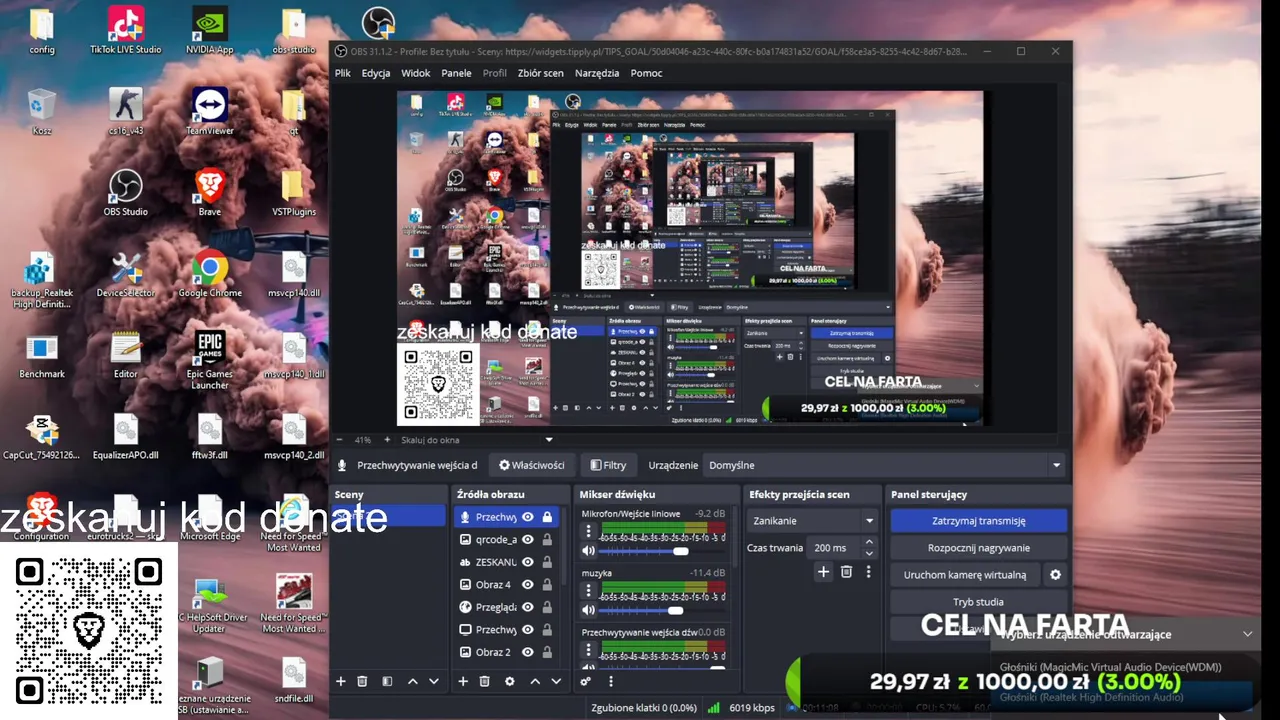
Task: Open Google Chrome desktop icon
Action: (x=210, y=274)
